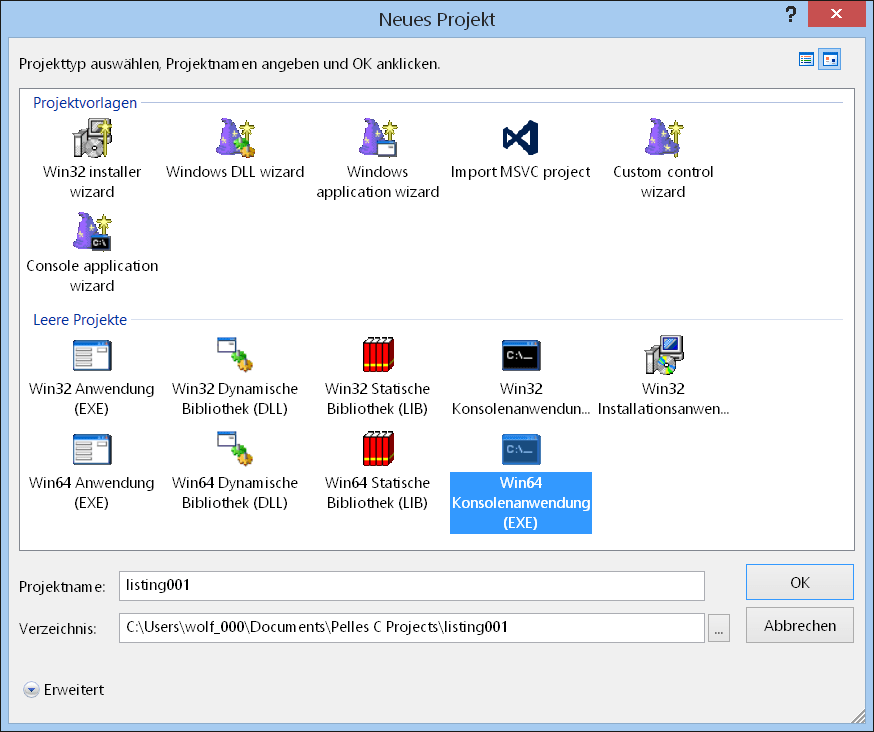
Task: Choose Win32 Installationsanwendung icon
Action: pos(664,355)
